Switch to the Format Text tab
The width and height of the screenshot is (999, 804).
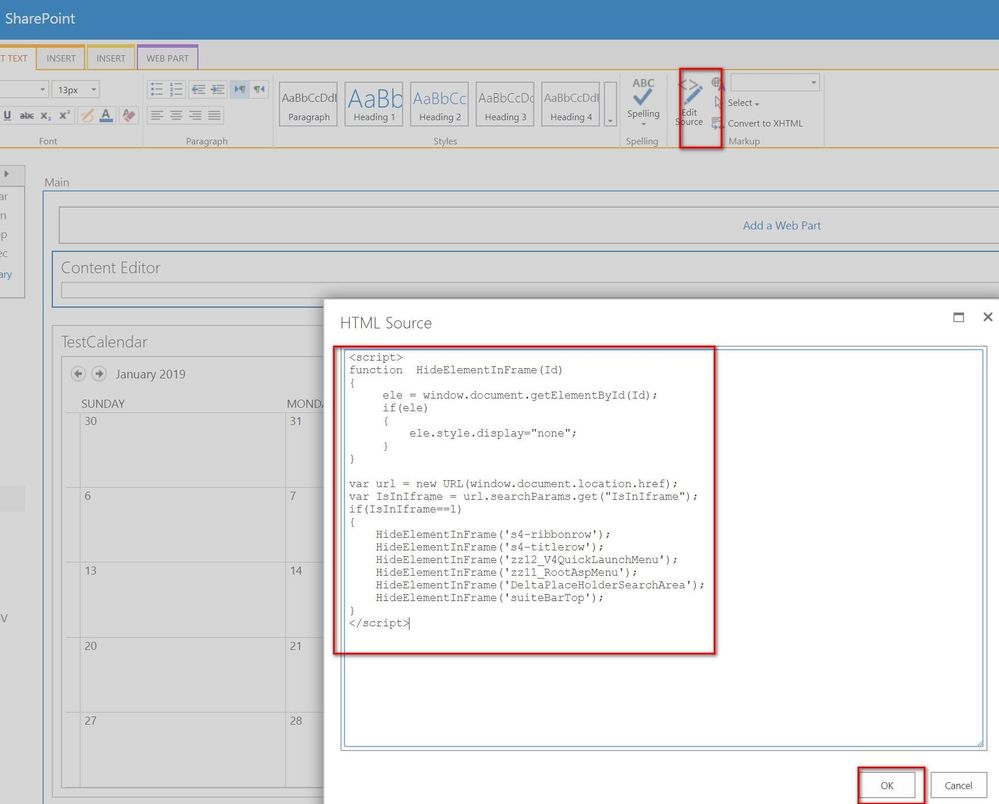pyautogui.click(x=15, y=58)
